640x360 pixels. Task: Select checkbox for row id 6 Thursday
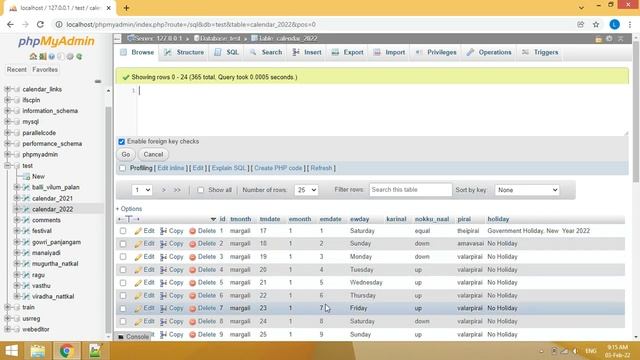123,296
